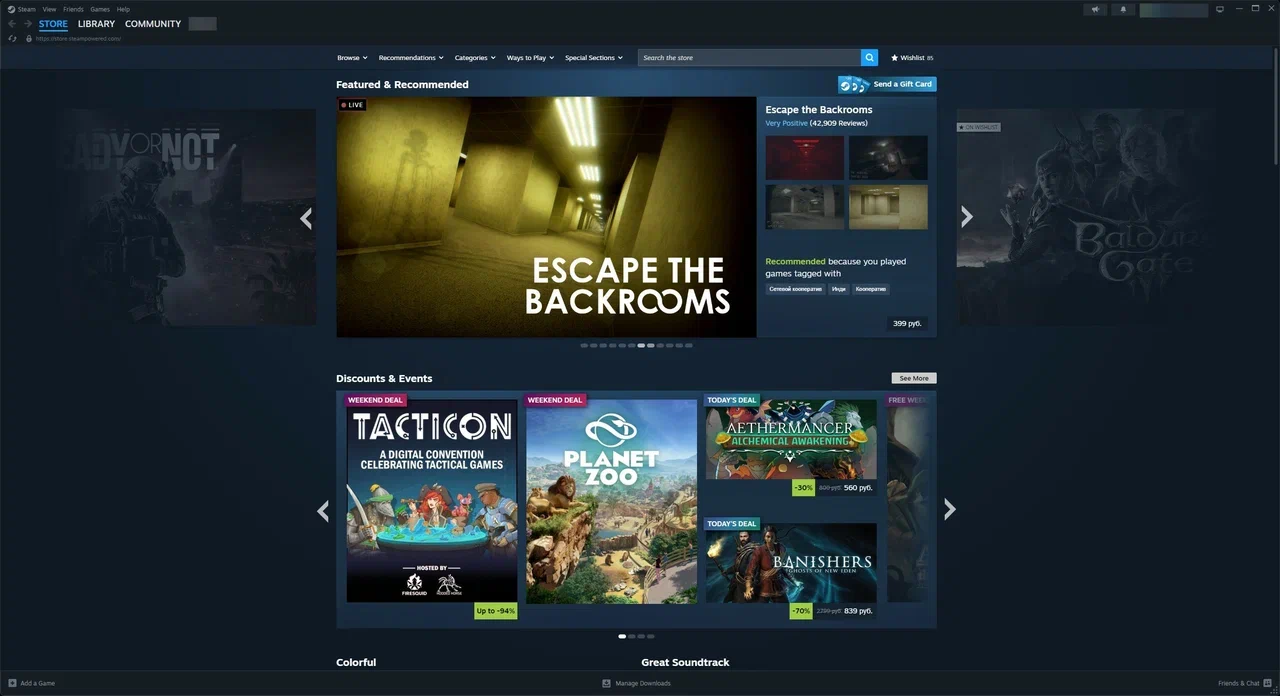
Task: Select first Discounts carousel page dot
Action: click(x=622, y=636)
